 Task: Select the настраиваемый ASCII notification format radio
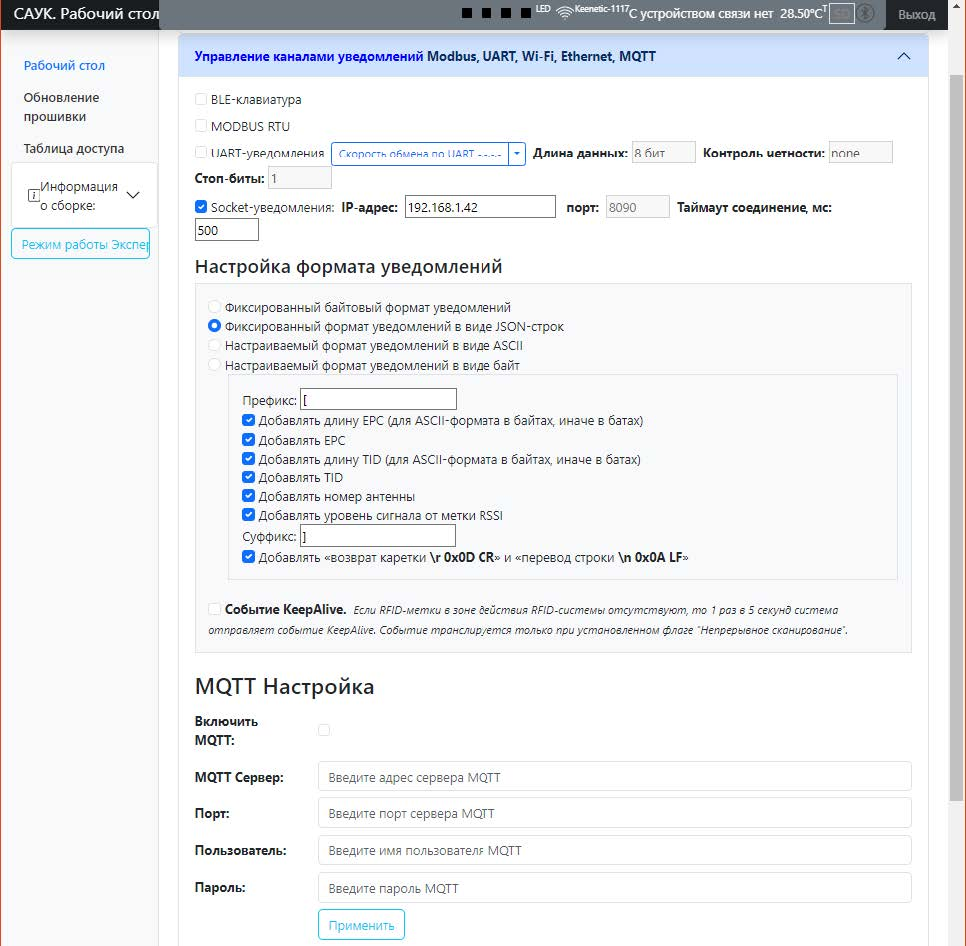click(213, 345)
